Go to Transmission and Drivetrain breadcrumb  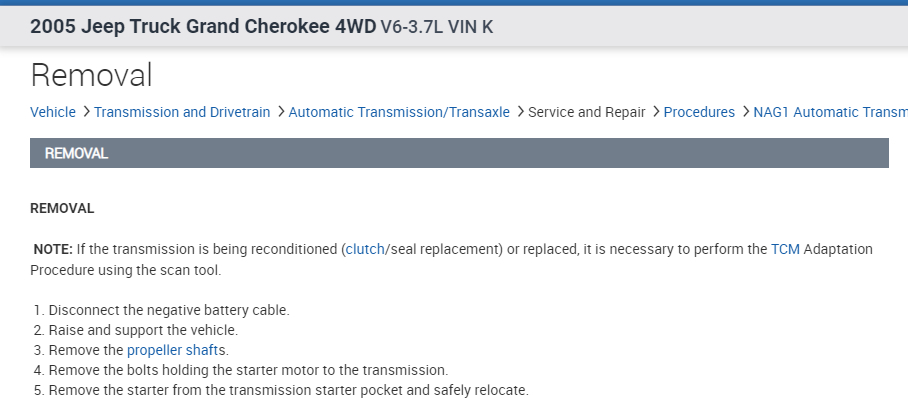tap(182, 112)
